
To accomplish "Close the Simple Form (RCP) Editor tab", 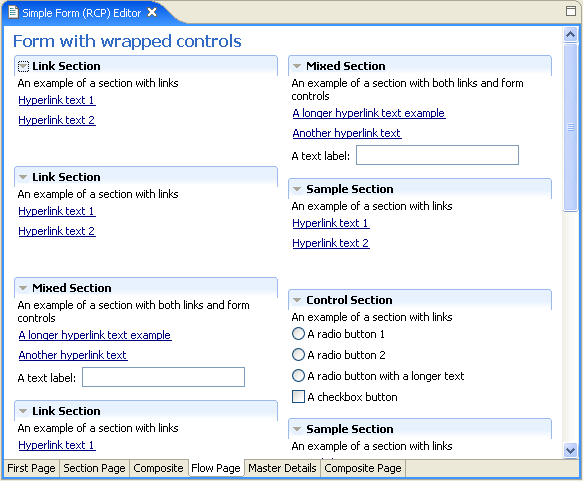I will tap(152, 13).
